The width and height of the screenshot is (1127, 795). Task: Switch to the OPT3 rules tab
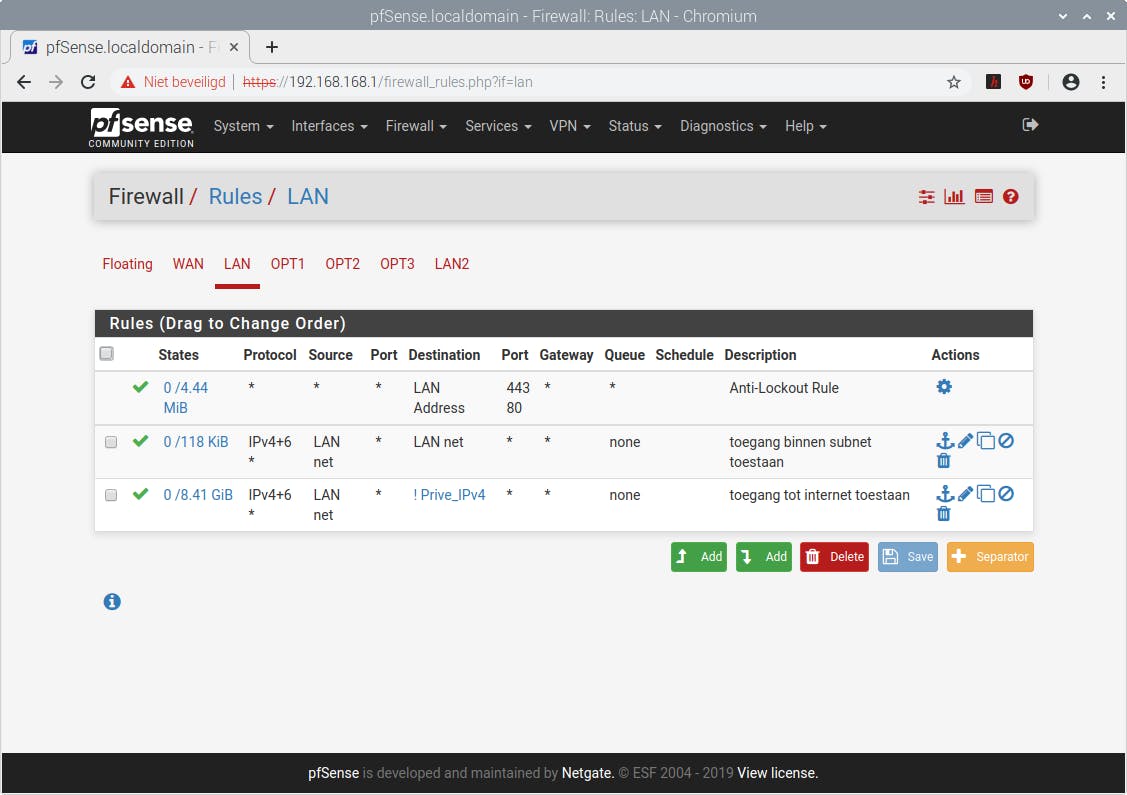coord(397,265)
